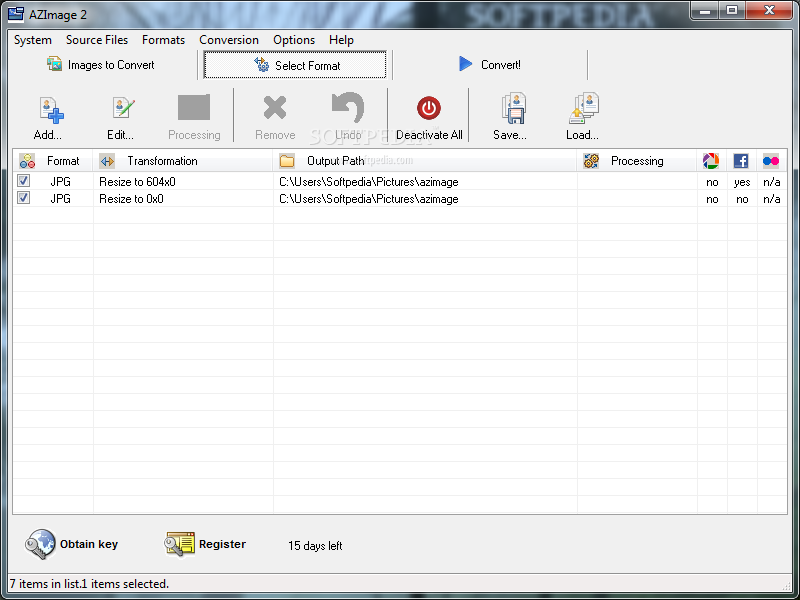Click the Add format icon
Image resolution: width=800 pixels, height=600 pixels.
click(52, 110)
